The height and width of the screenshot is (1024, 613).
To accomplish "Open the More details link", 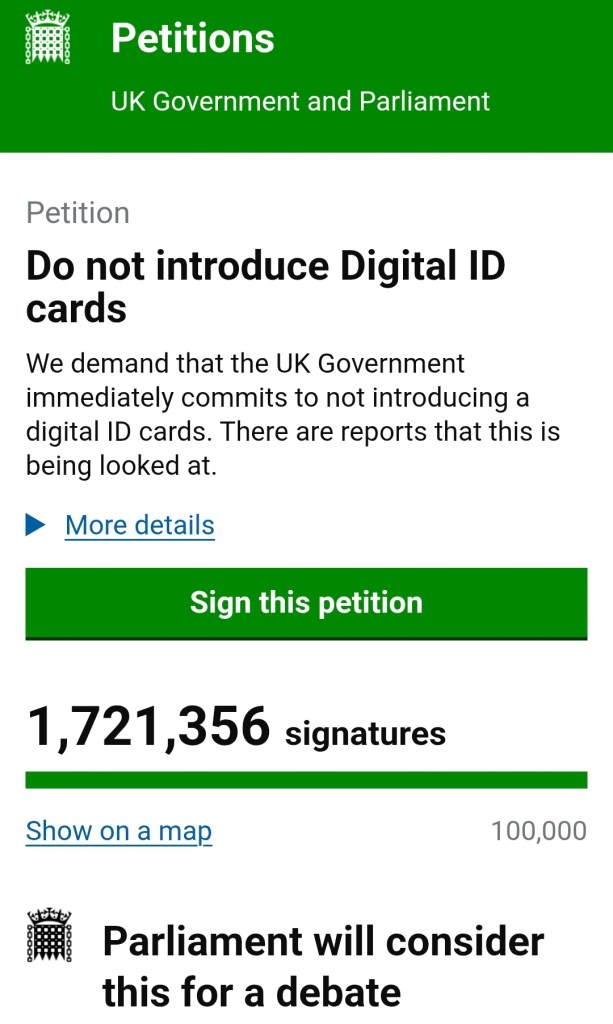I will 139,525.
